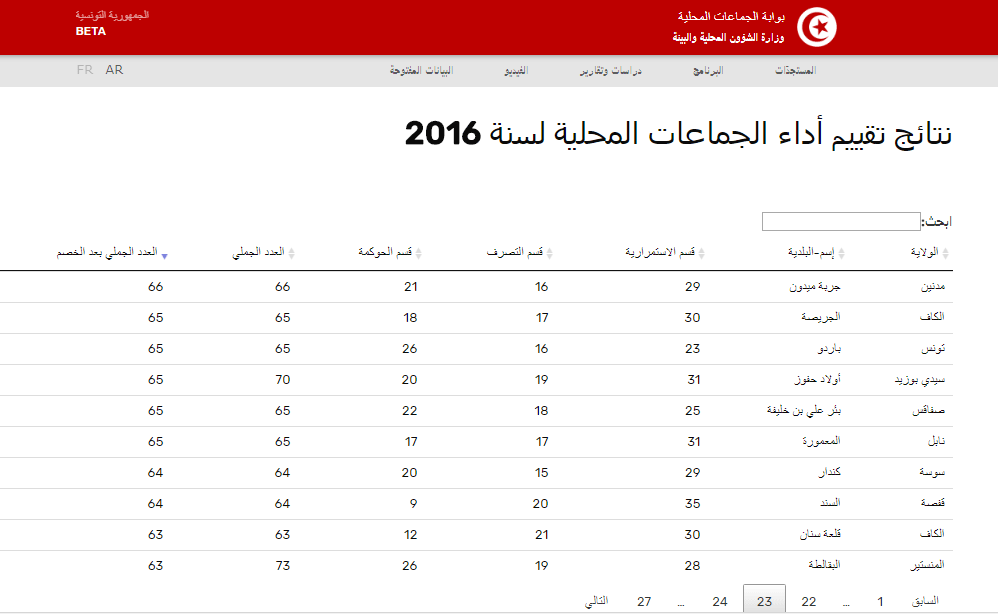Go to the التالي next page
Screen dimensions: 998x614
tap(596, 601)
